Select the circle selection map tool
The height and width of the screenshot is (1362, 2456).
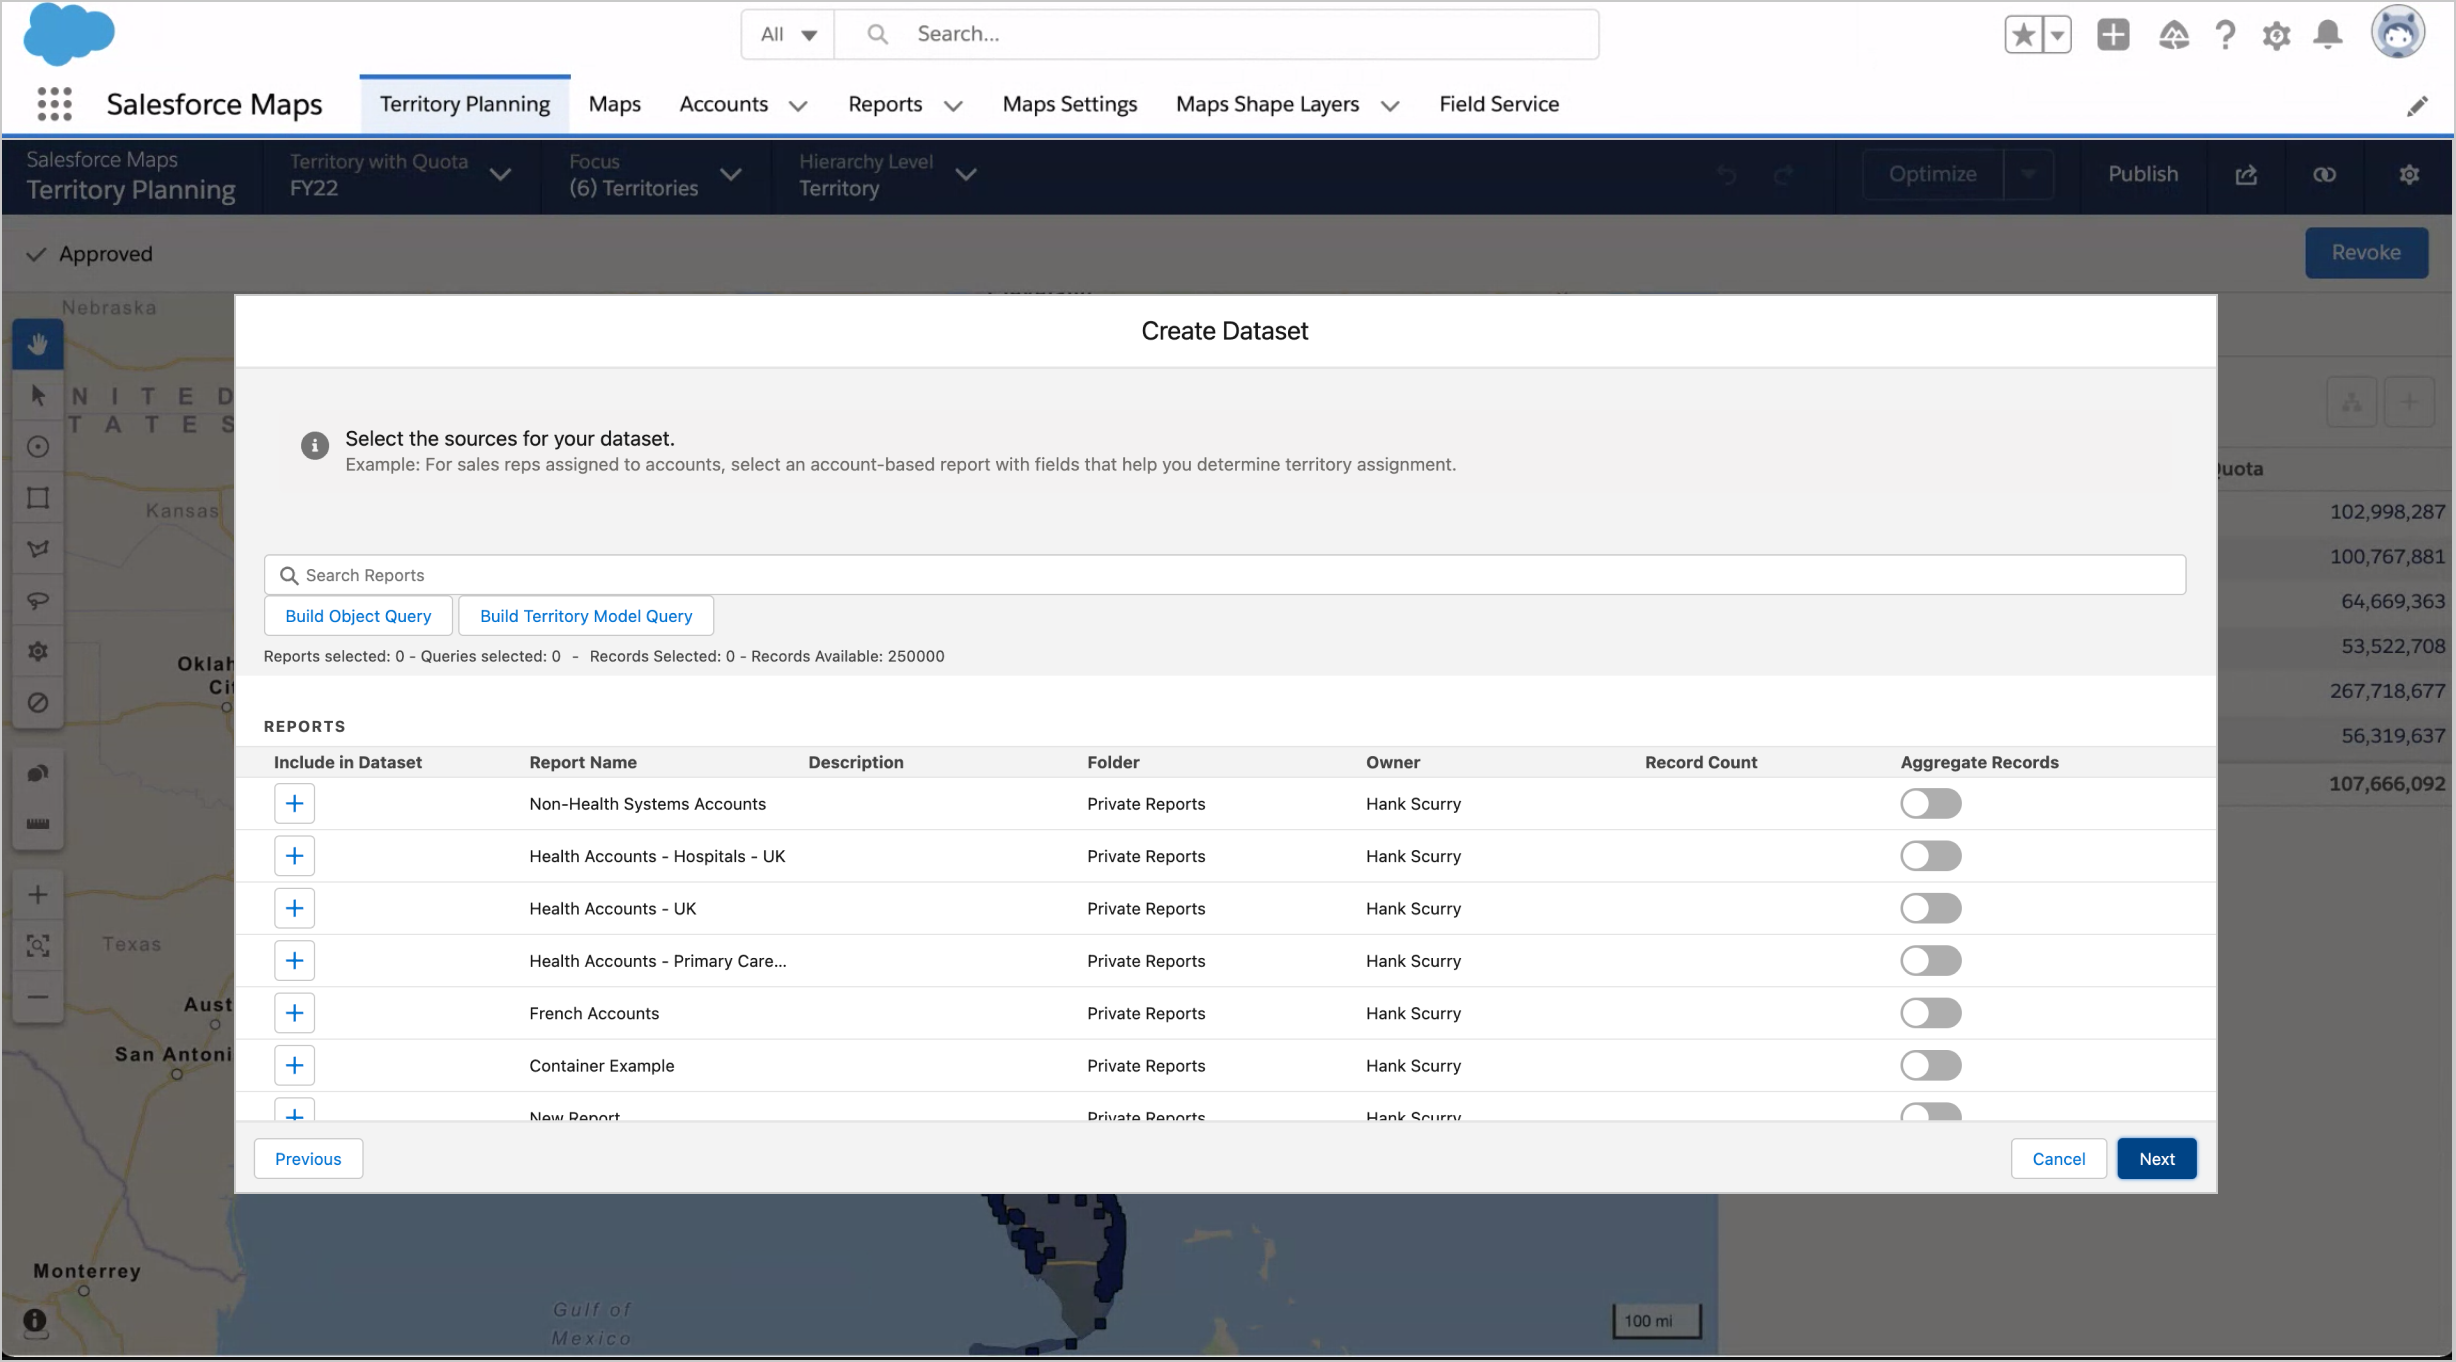point(38,447)
